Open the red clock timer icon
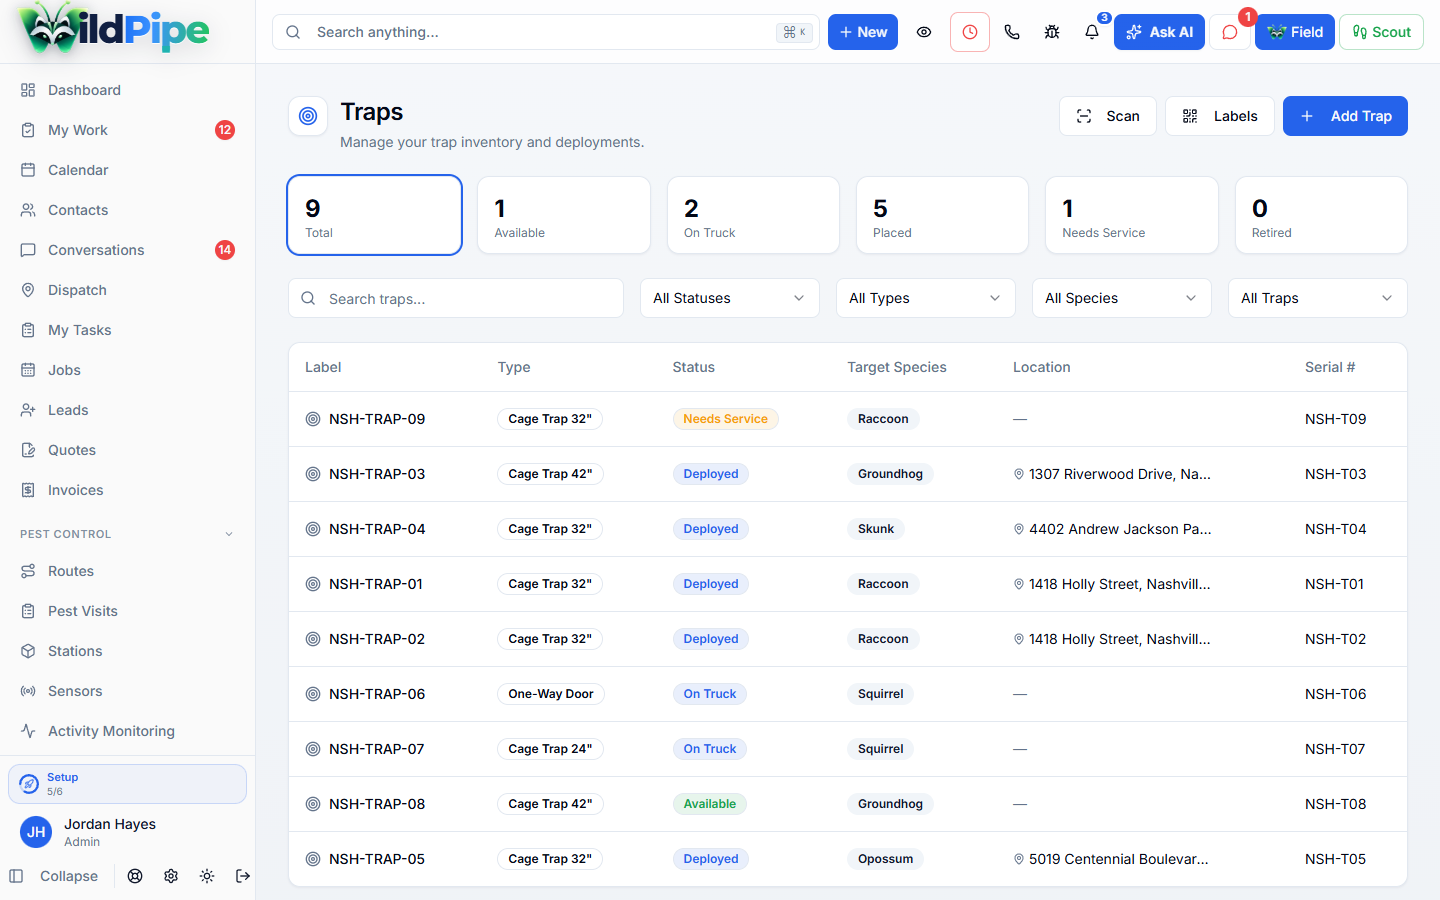This screenshot has width=1440, height=900. tap(970, 32)
